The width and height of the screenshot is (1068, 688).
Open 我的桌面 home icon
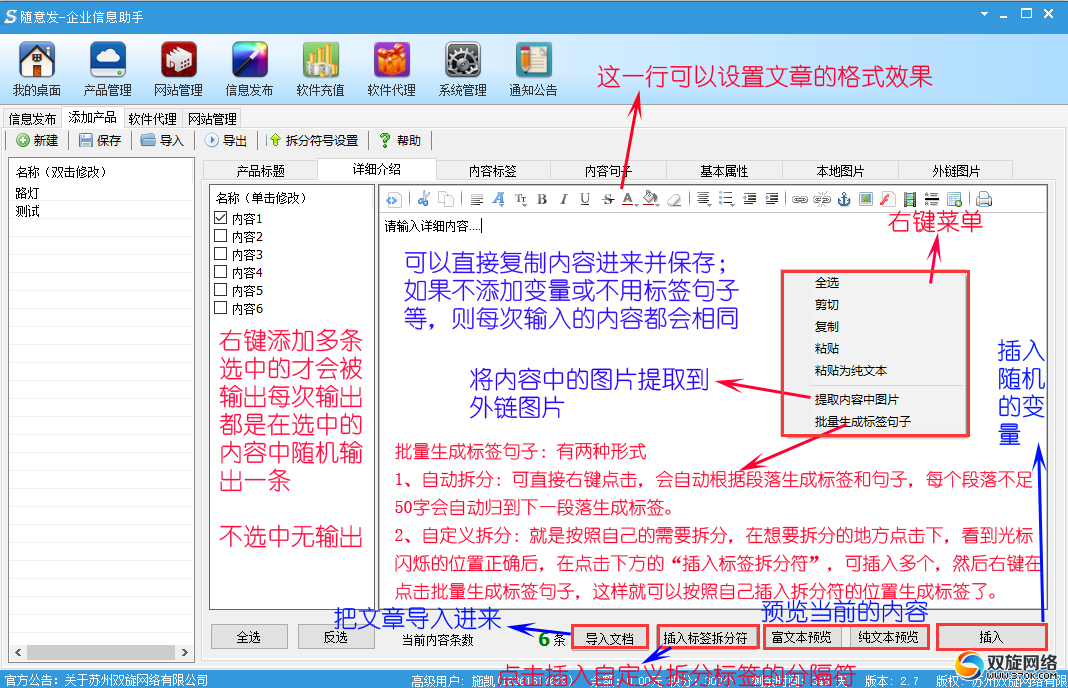click(x=37, y=69)
